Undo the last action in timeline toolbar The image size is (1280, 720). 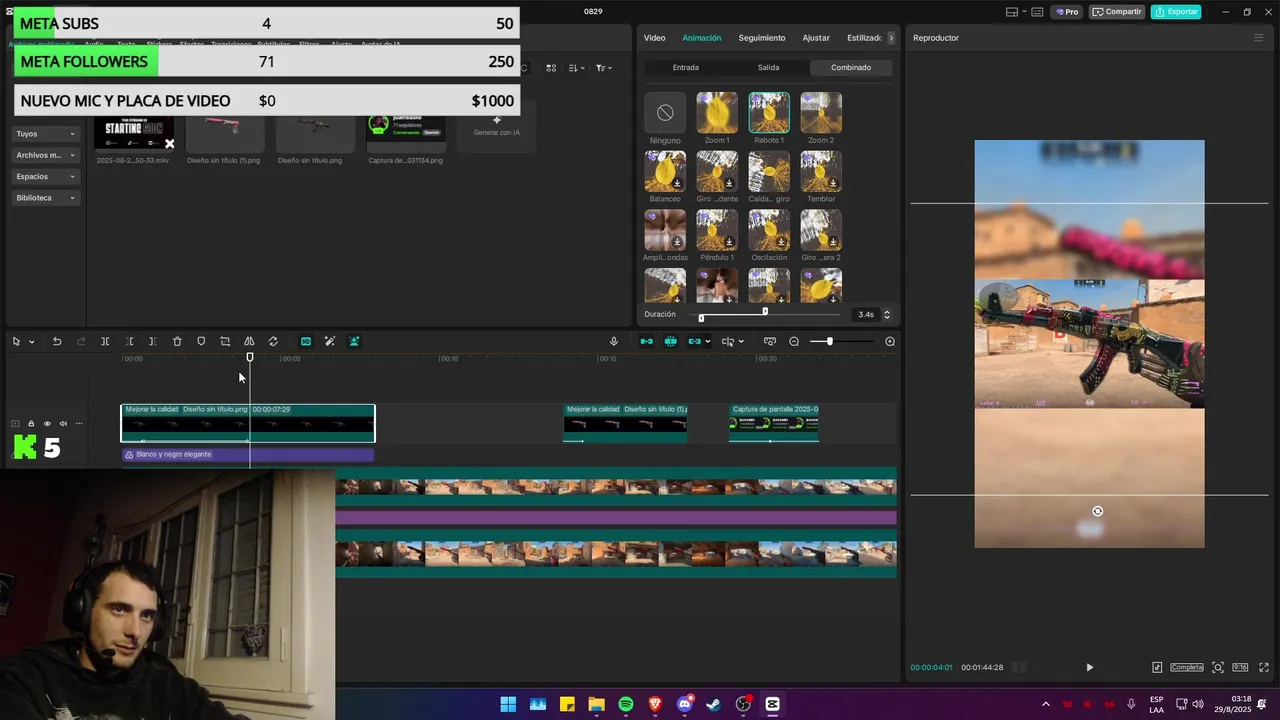pyautogui.click(x=57, y=342)
